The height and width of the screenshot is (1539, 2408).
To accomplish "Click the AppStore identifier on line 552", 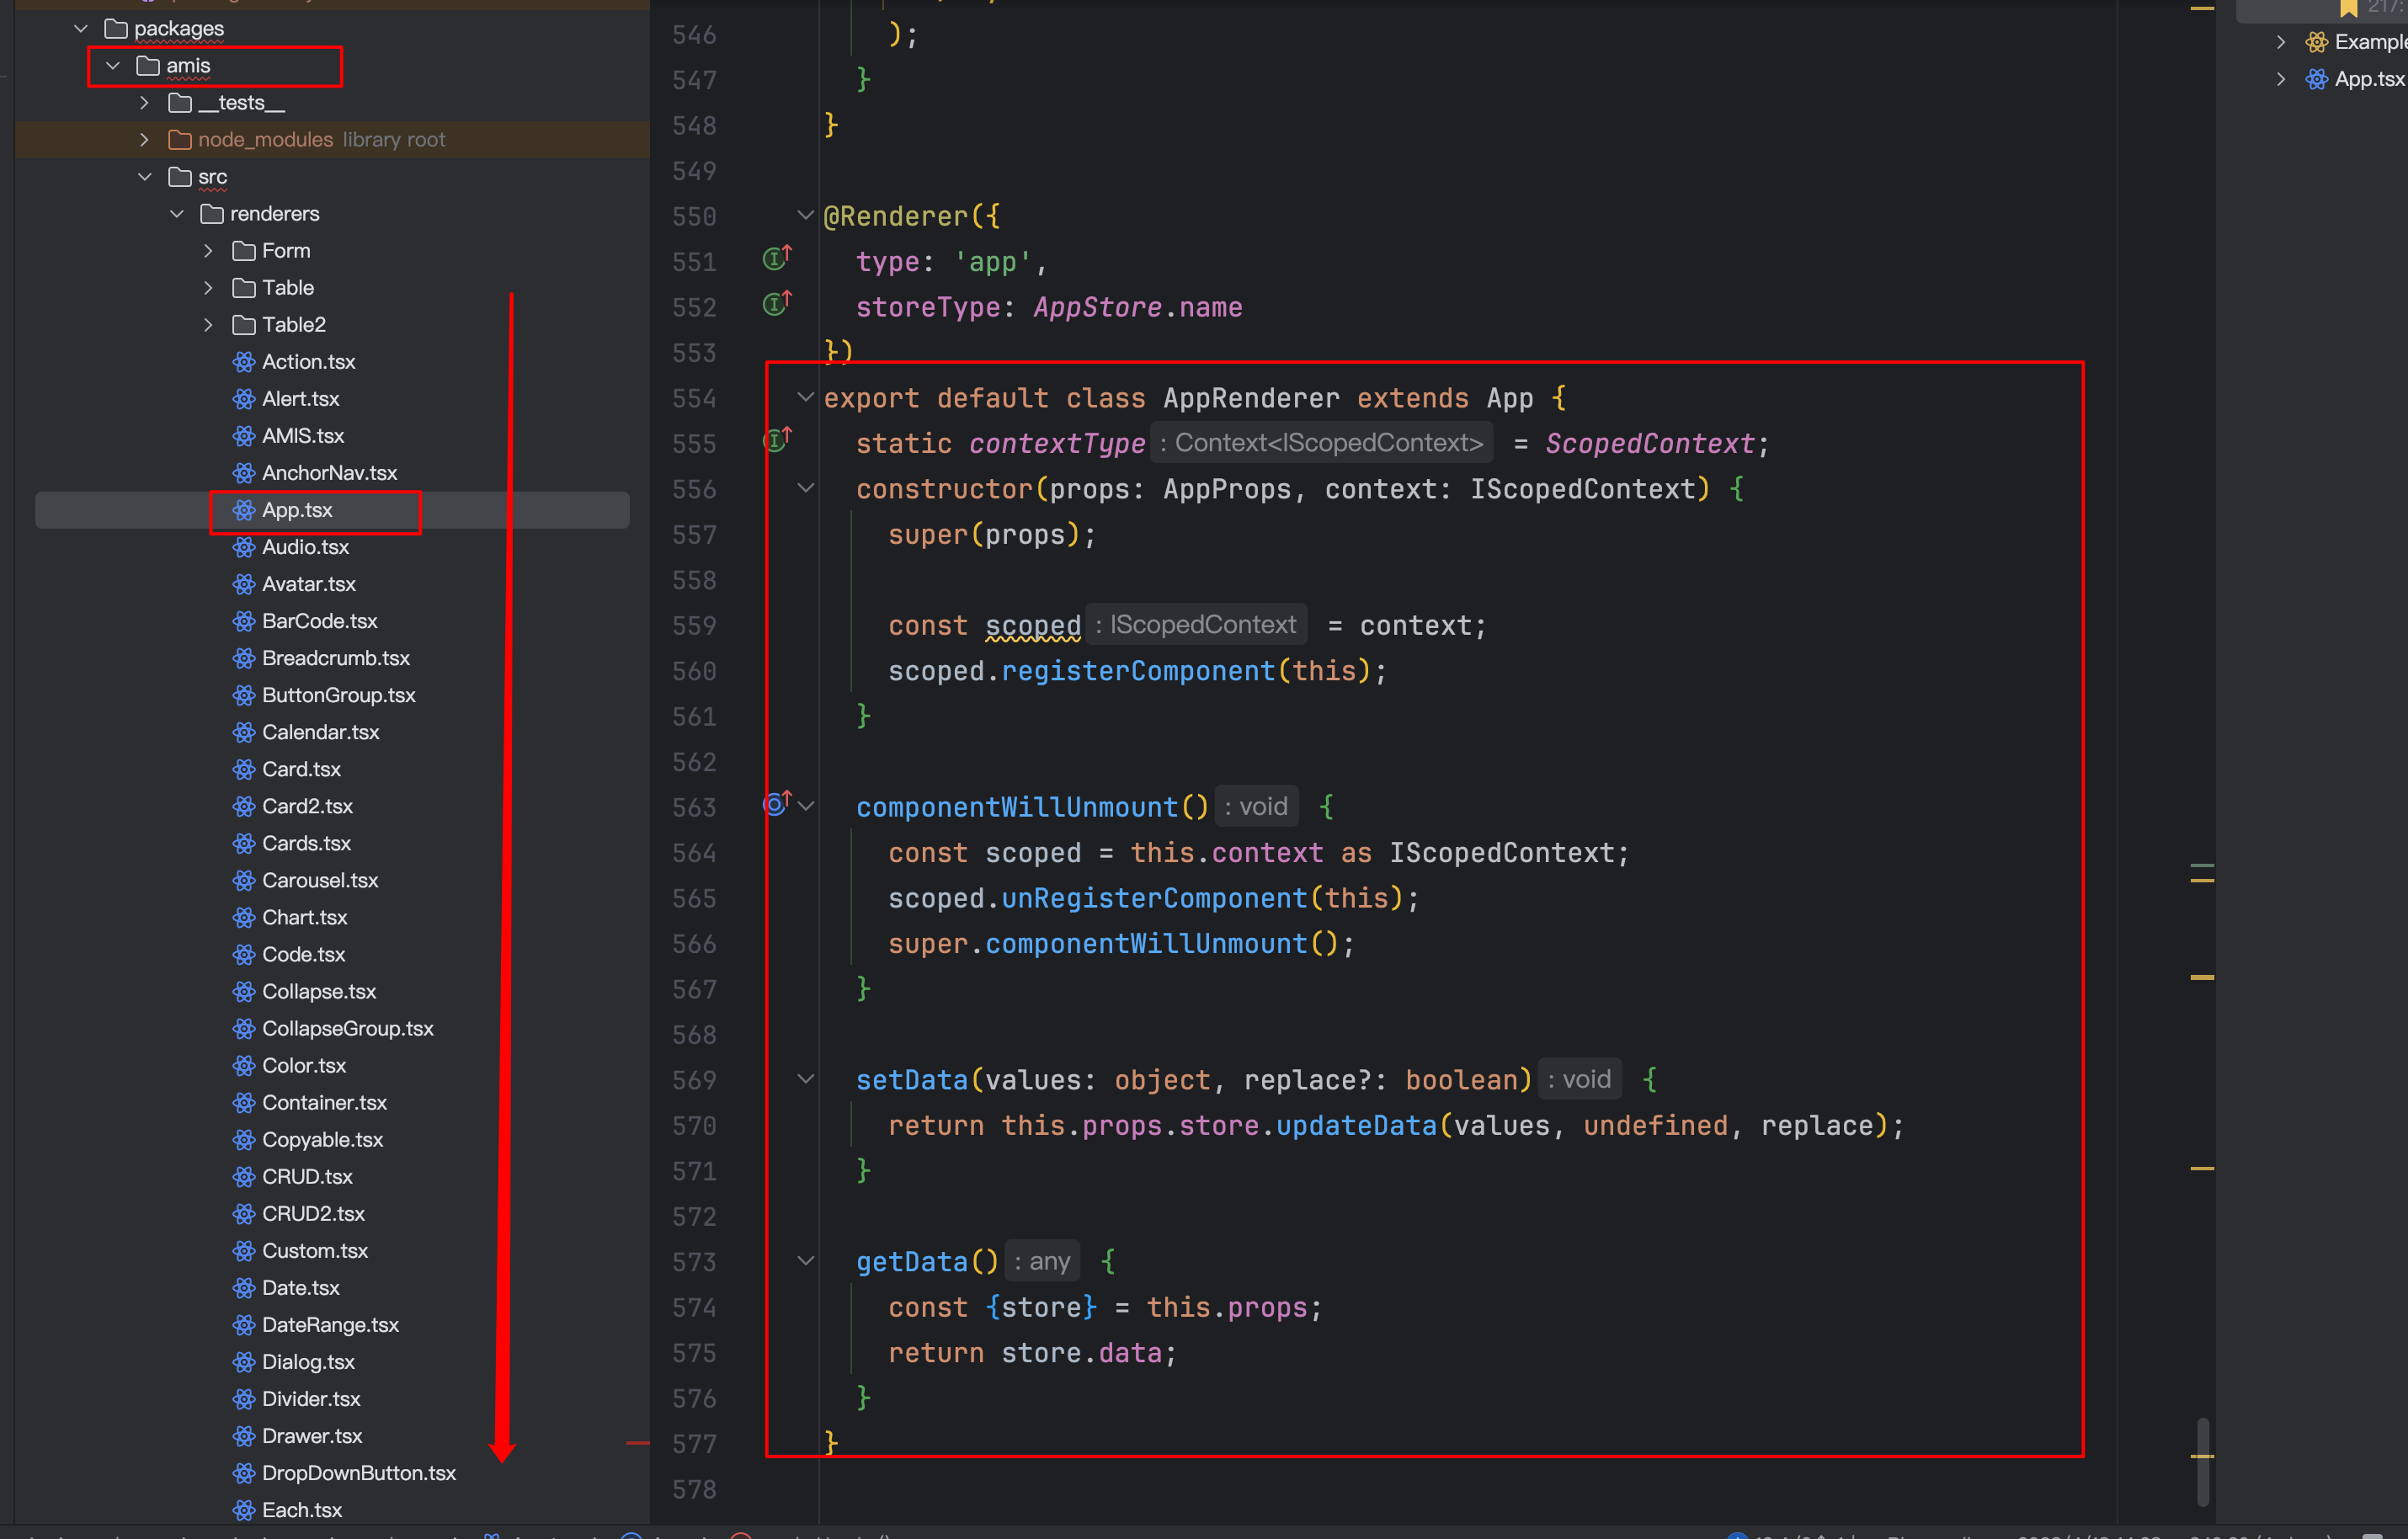I will coord(1098,307).
